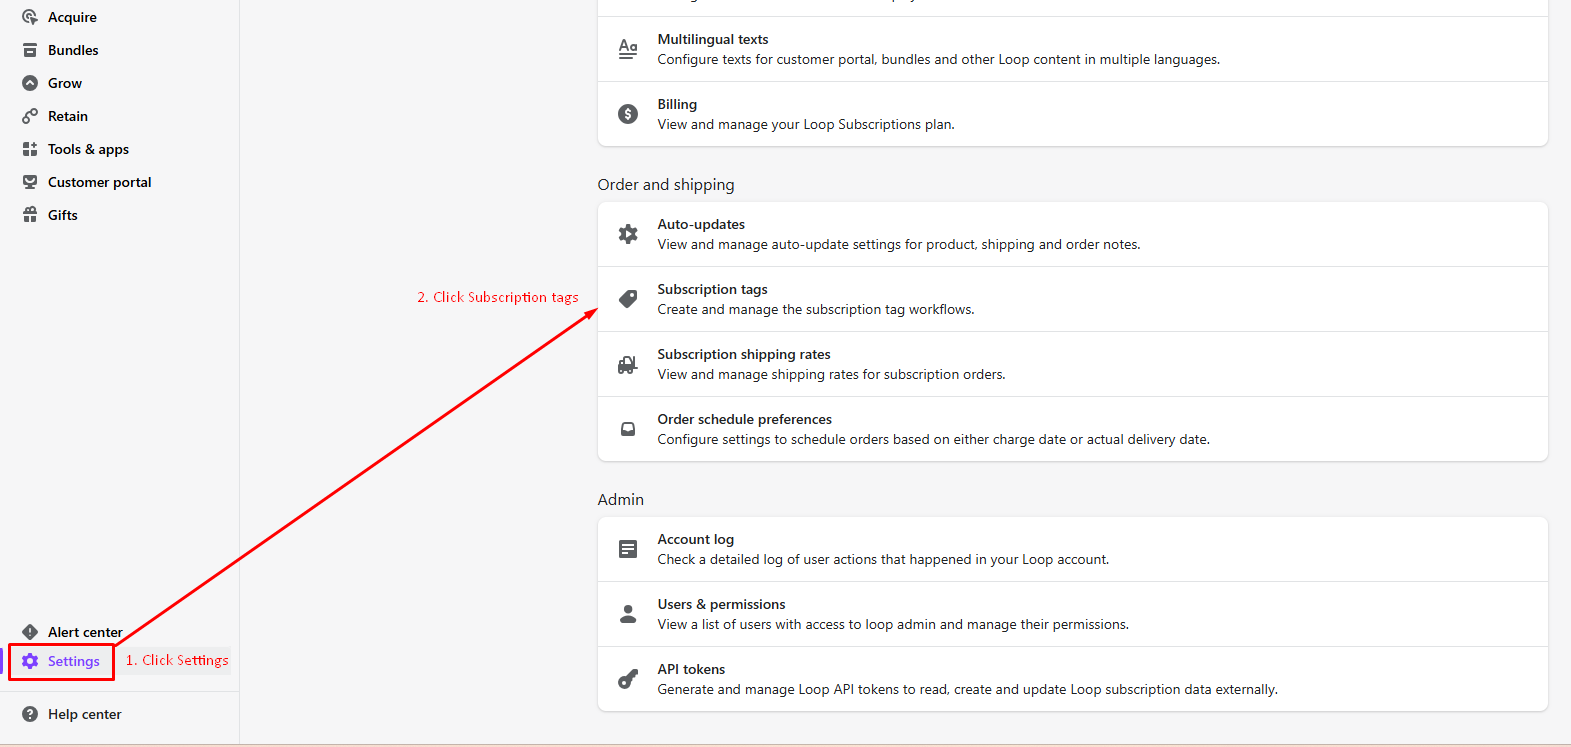Click the Order schedule preferences inbox icon

tap(628, 429)
